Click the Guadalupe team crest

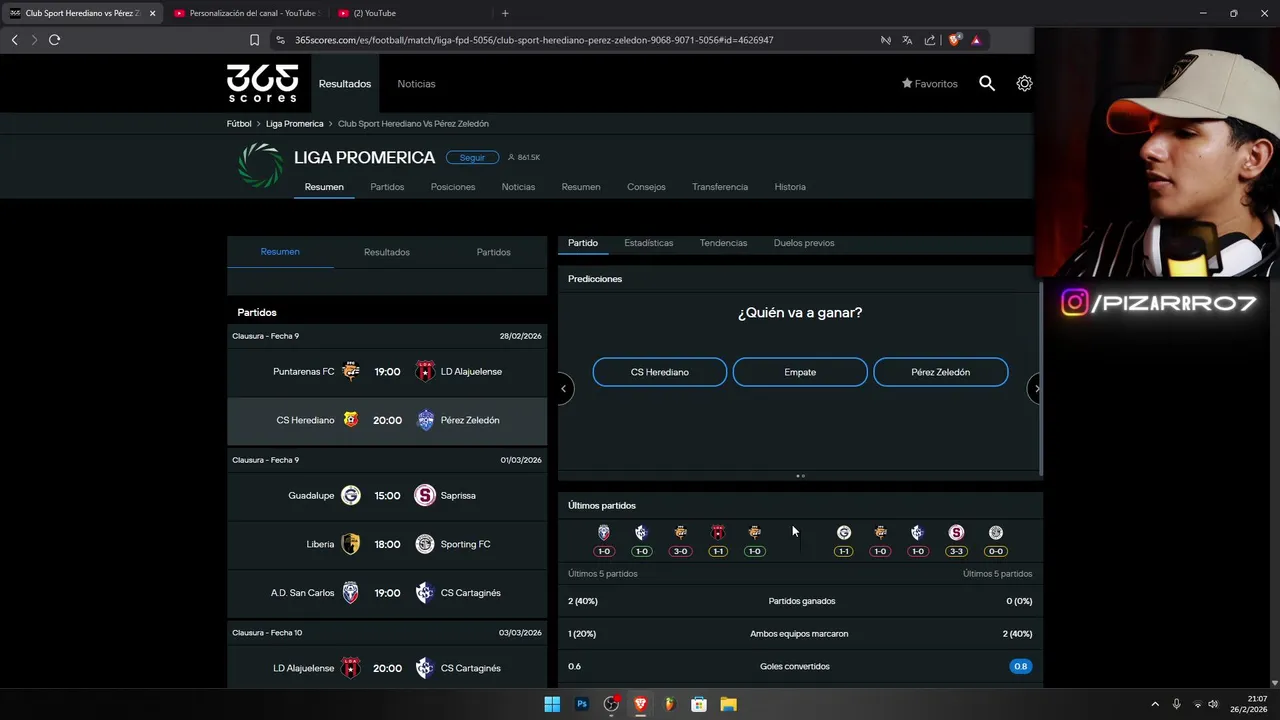[x=350, y=496]
